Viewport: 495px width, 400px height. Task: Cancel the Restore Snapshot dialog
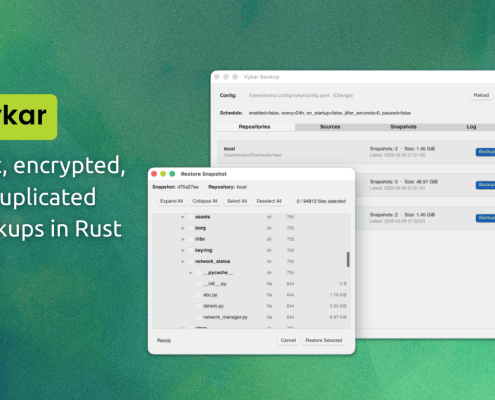pyautogui.click(x=288, y=340)
